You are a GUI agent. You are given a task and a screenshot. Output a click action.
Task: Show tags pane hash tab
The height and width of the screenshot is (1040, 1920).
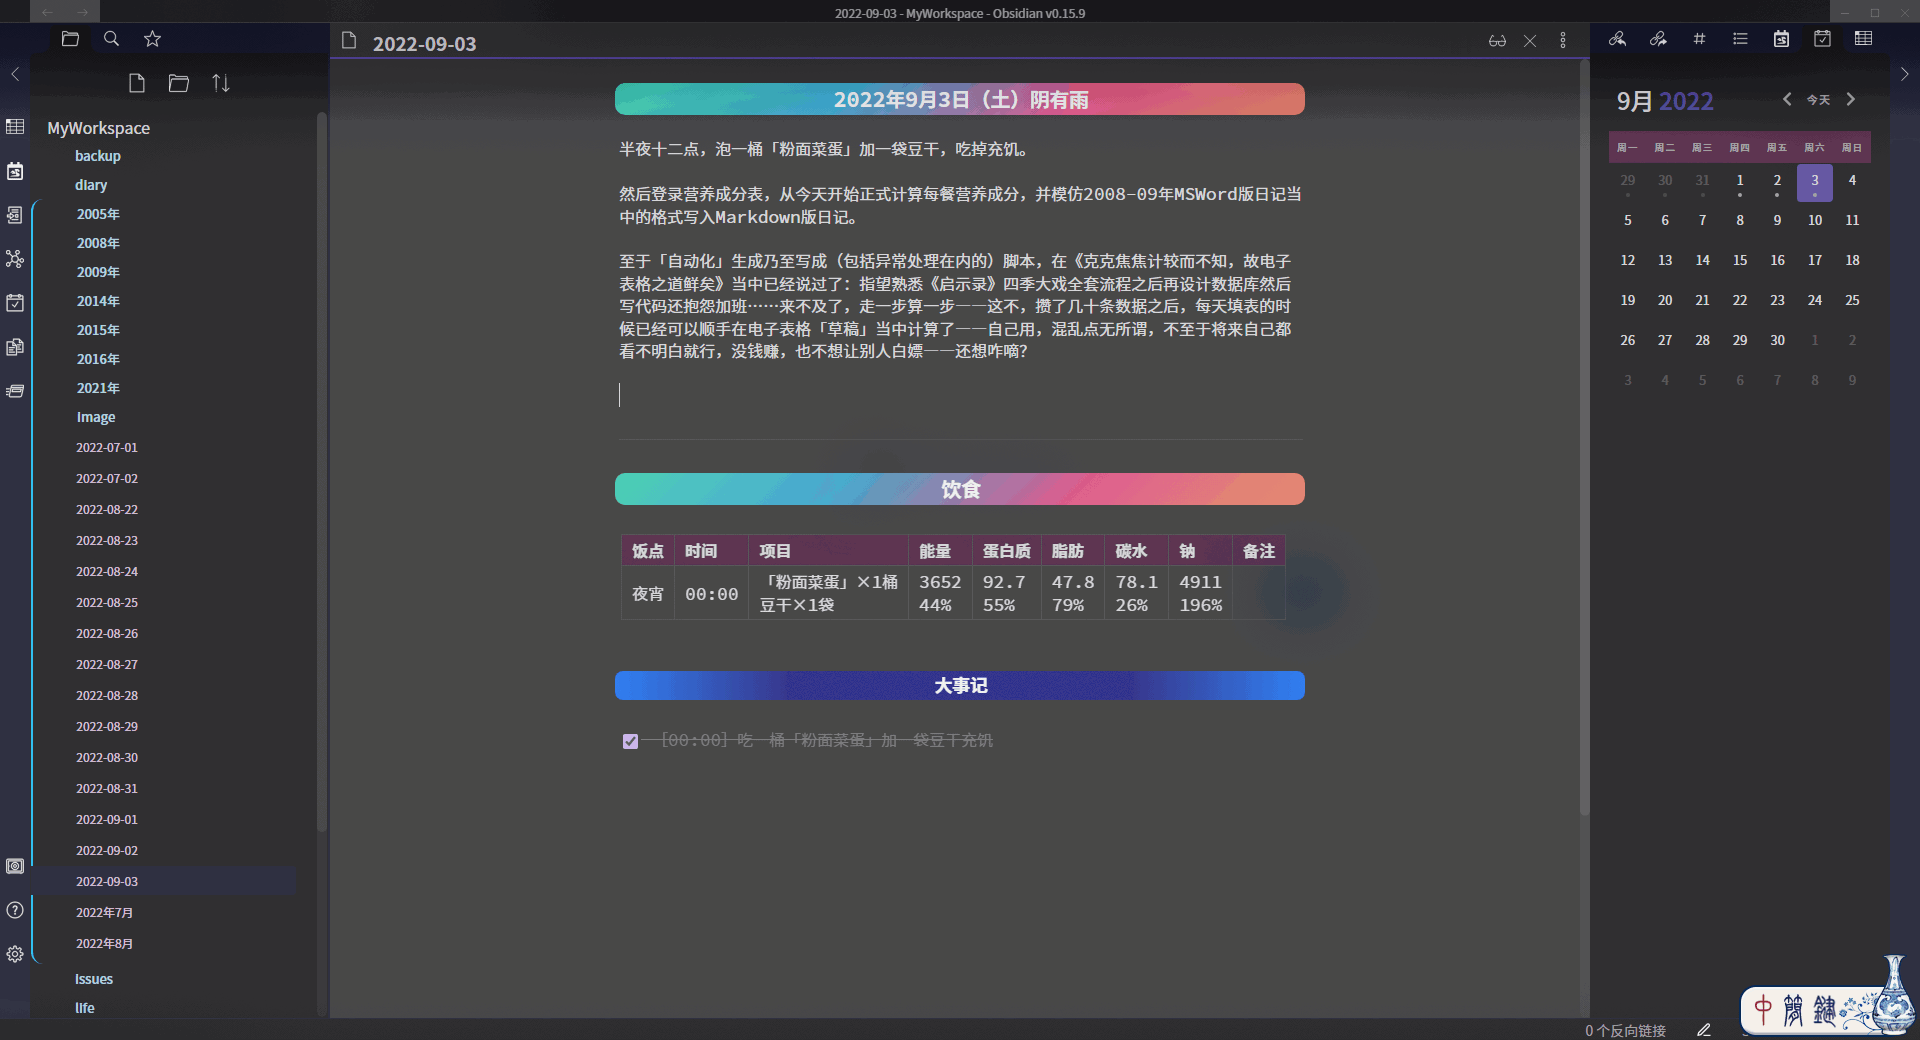pyautogui.click(x=1699, y=39)
